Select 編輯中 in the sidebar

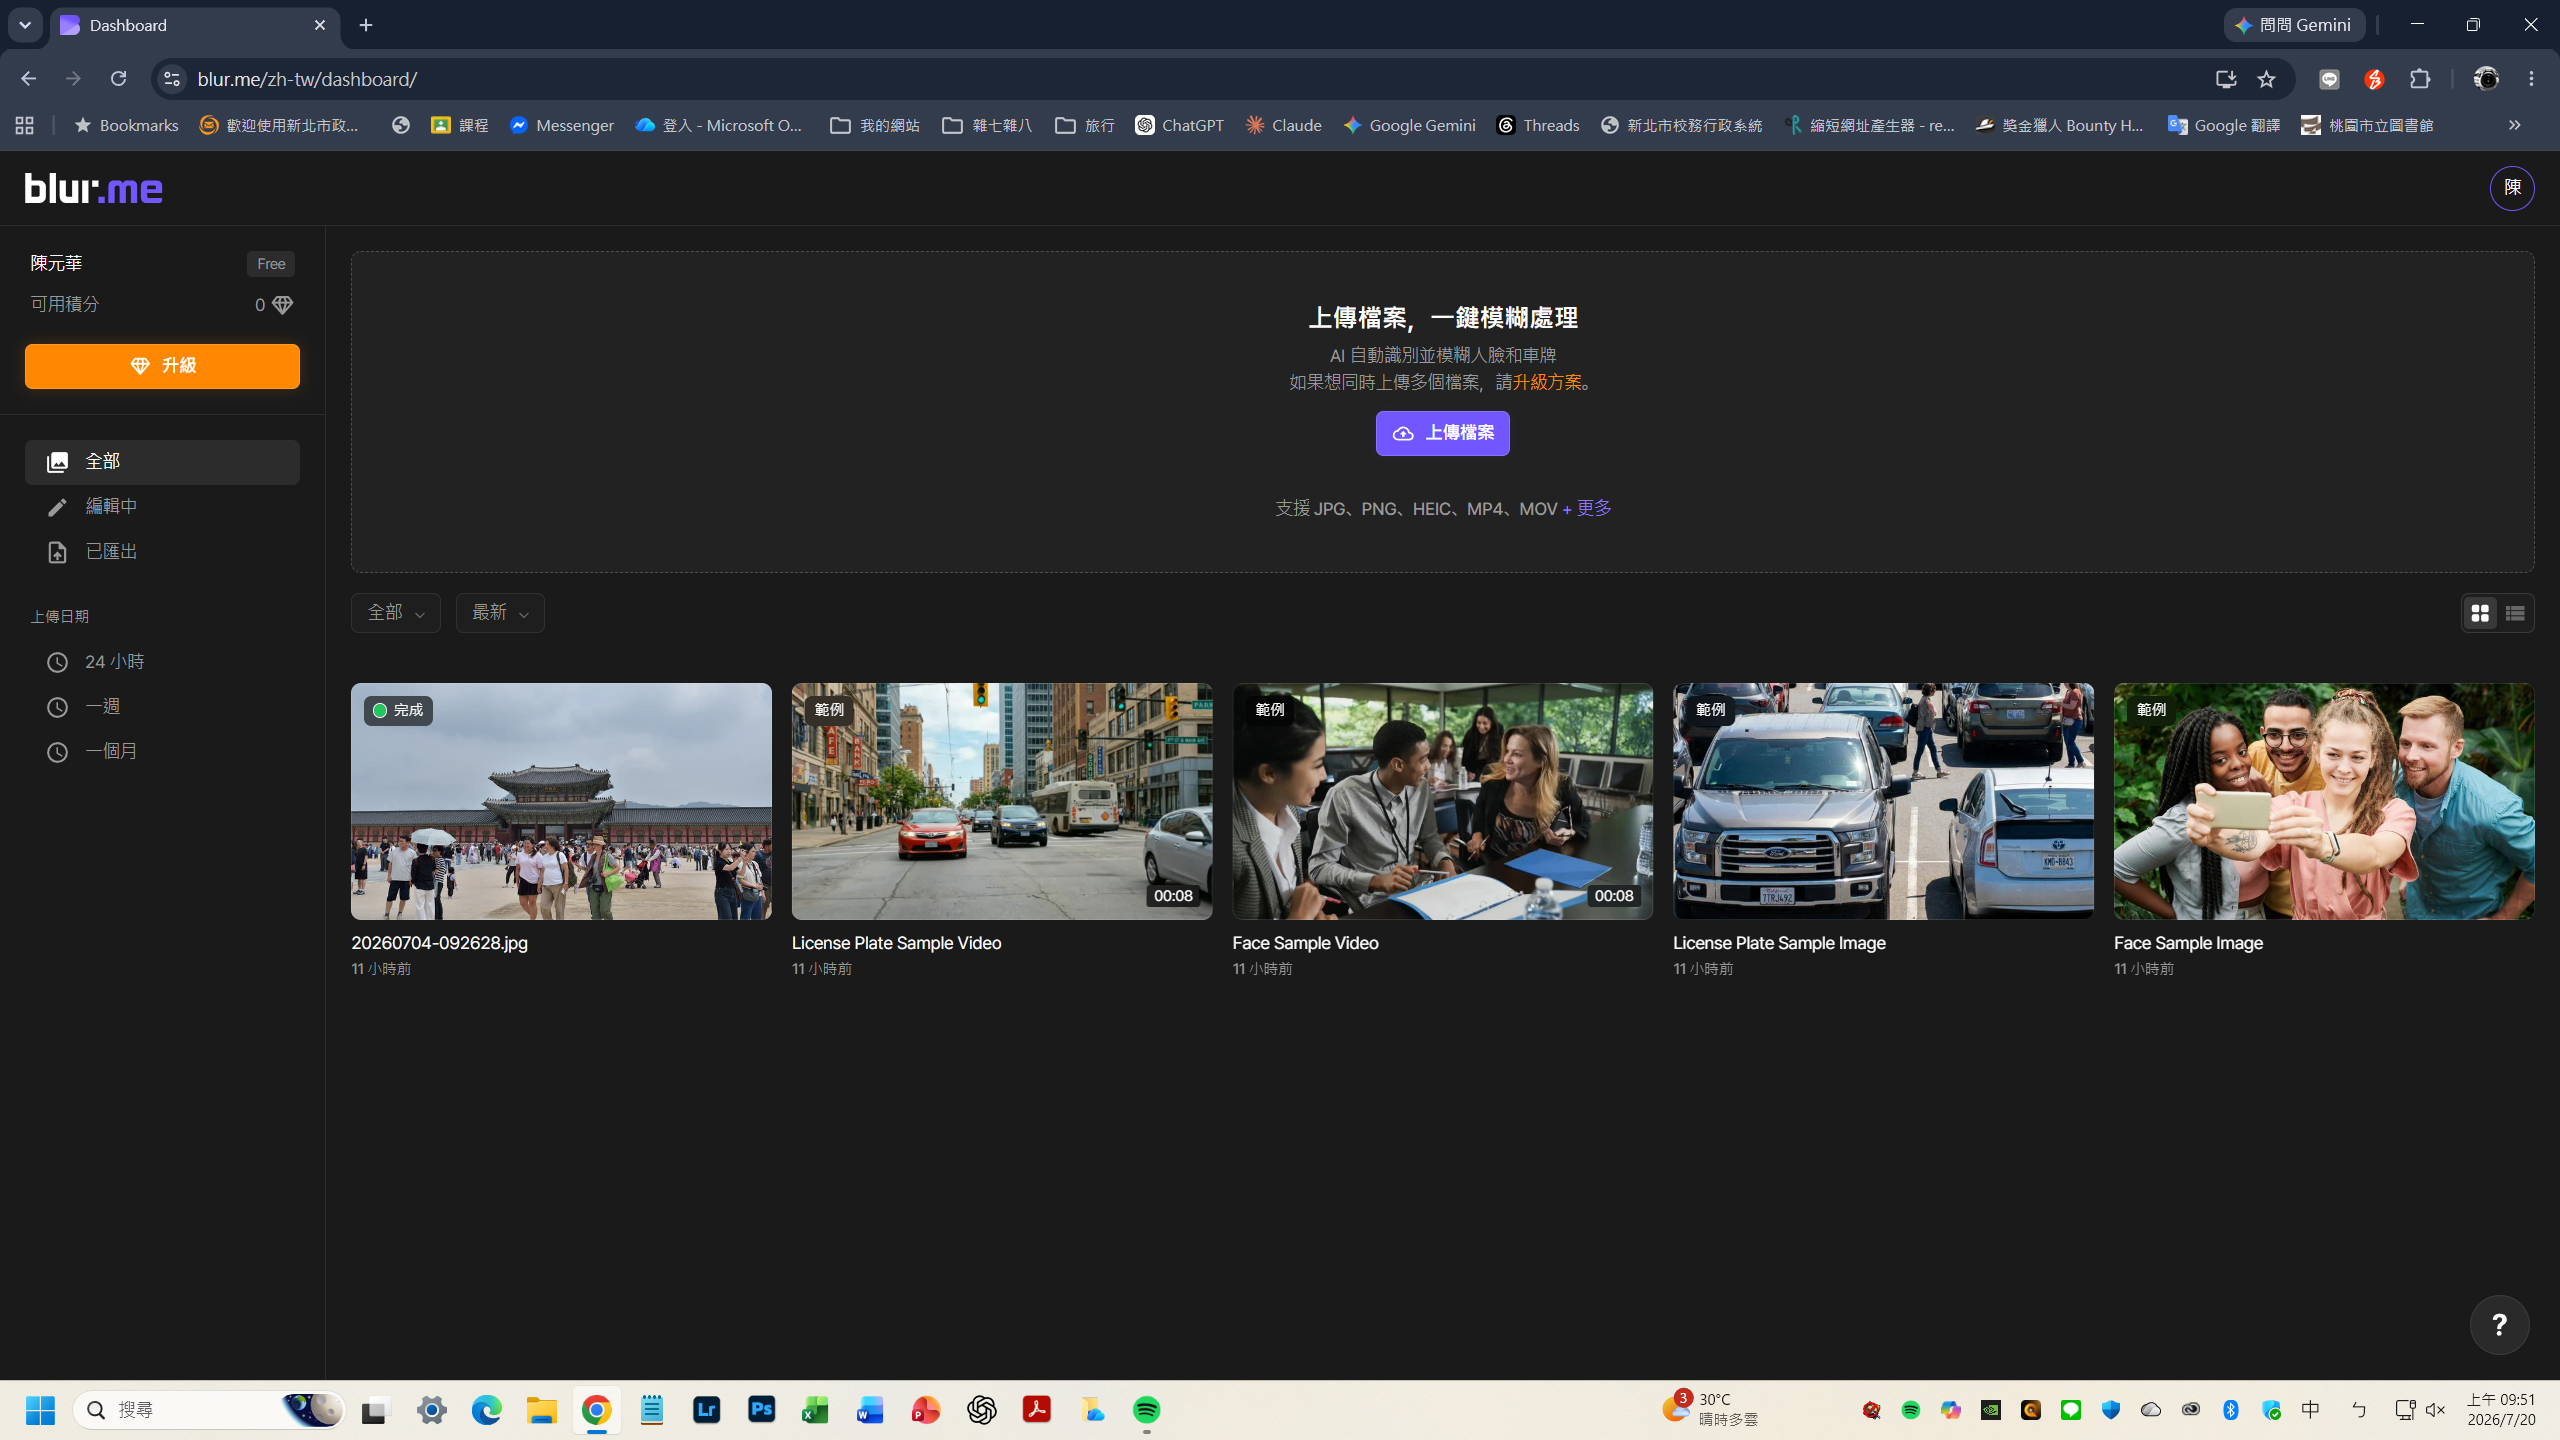[x=162, y=507]
